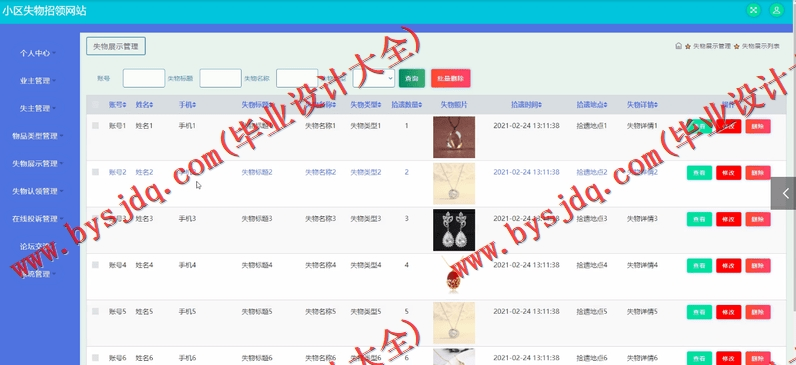The image size is (796, 365).
Task: Check the row checkbox for 账号2
Action: coord(95,172)
